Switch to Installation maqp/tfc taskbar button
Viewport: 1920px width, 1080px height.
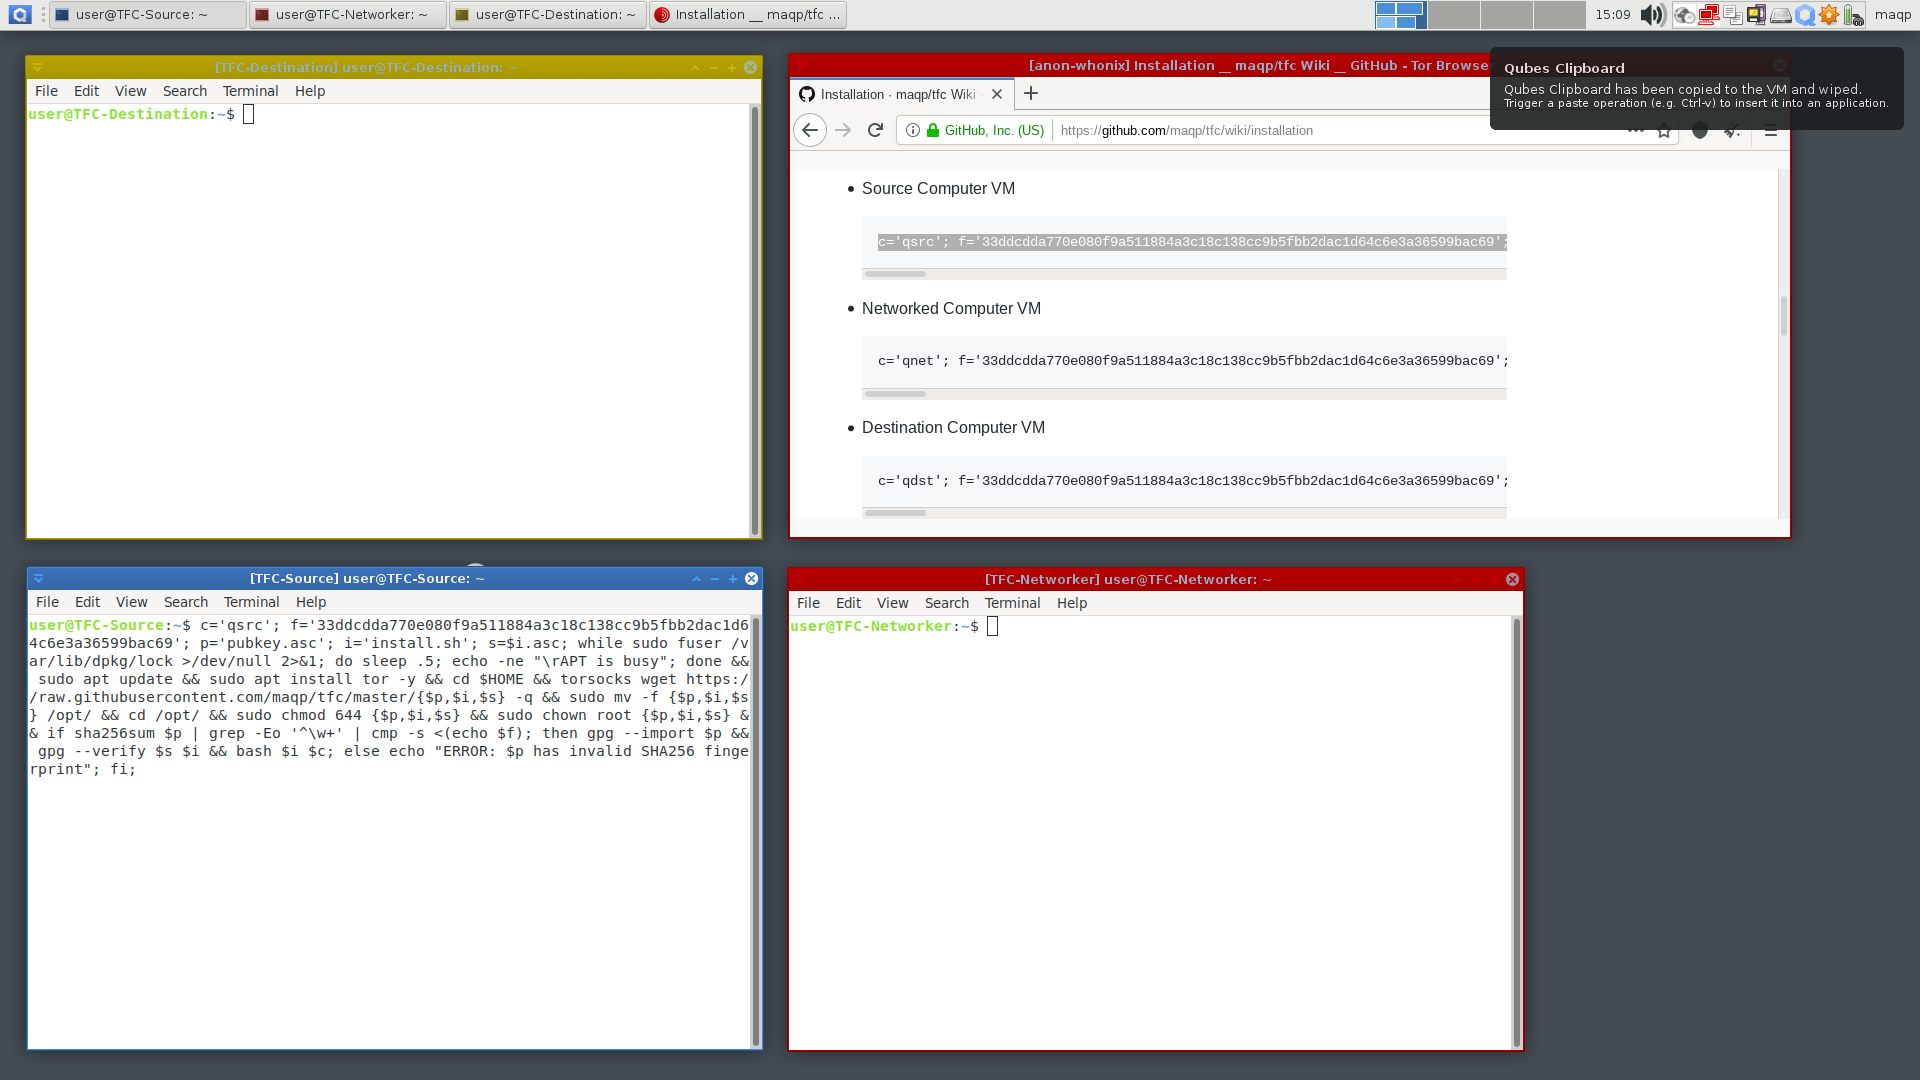pos(747,14)
